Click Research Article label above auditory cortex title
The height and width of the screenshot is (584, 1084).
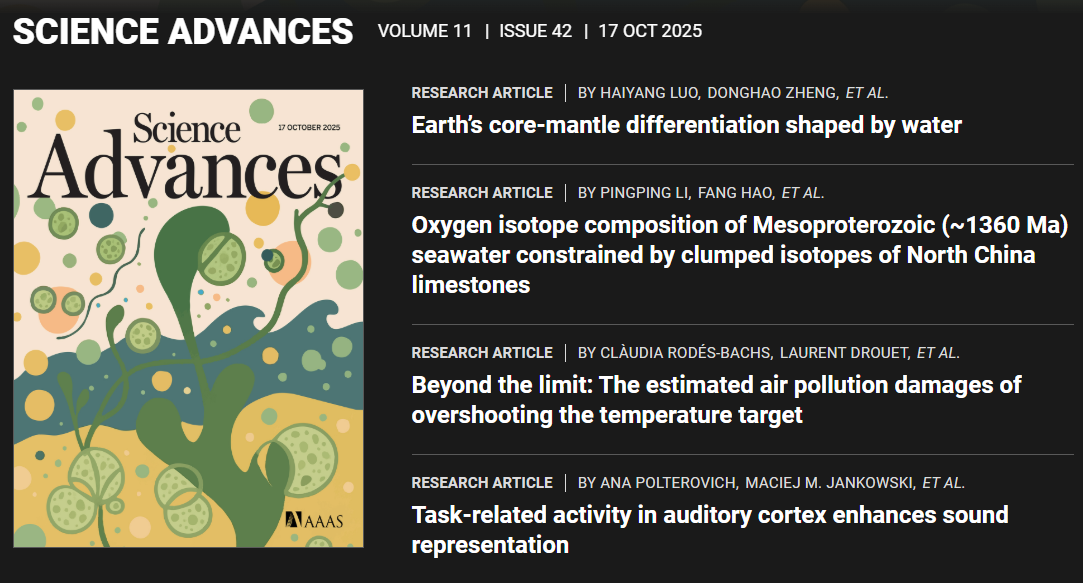(x=481, y=483)
